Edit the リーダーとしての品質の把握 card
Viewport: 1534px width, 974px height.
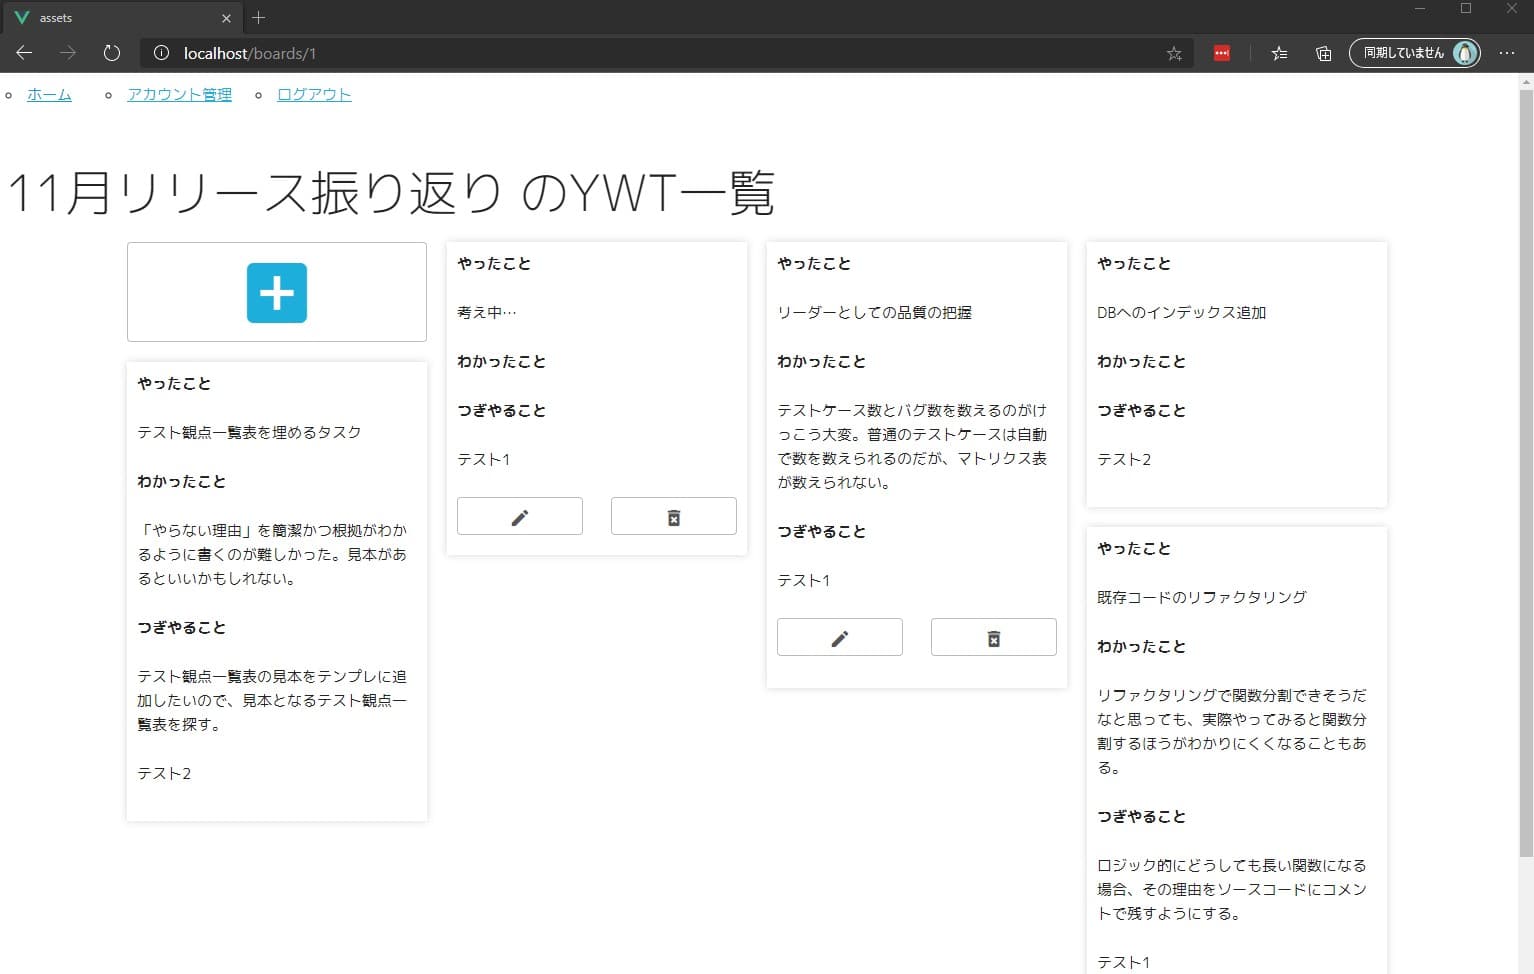point(839,637)
